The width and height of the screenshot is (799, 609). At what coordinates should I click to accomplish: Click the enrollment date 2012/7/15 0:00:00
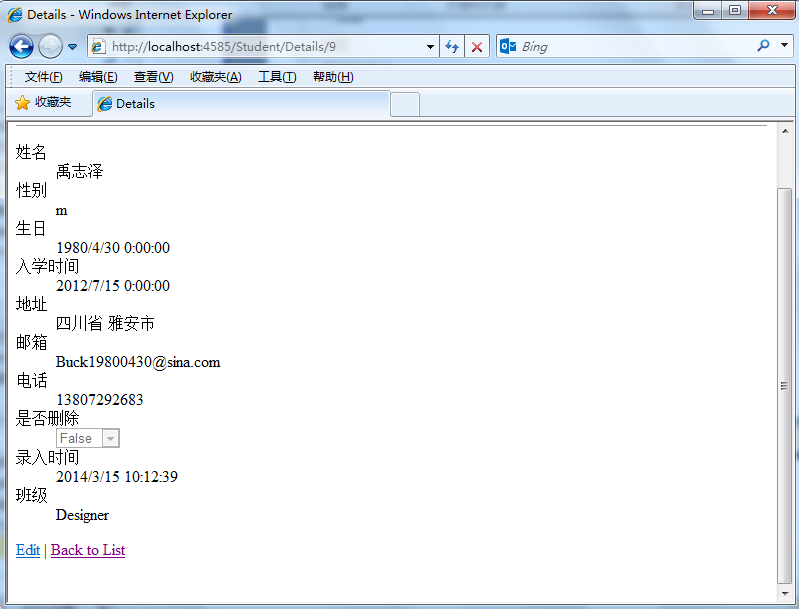click(x=113, y=286)
